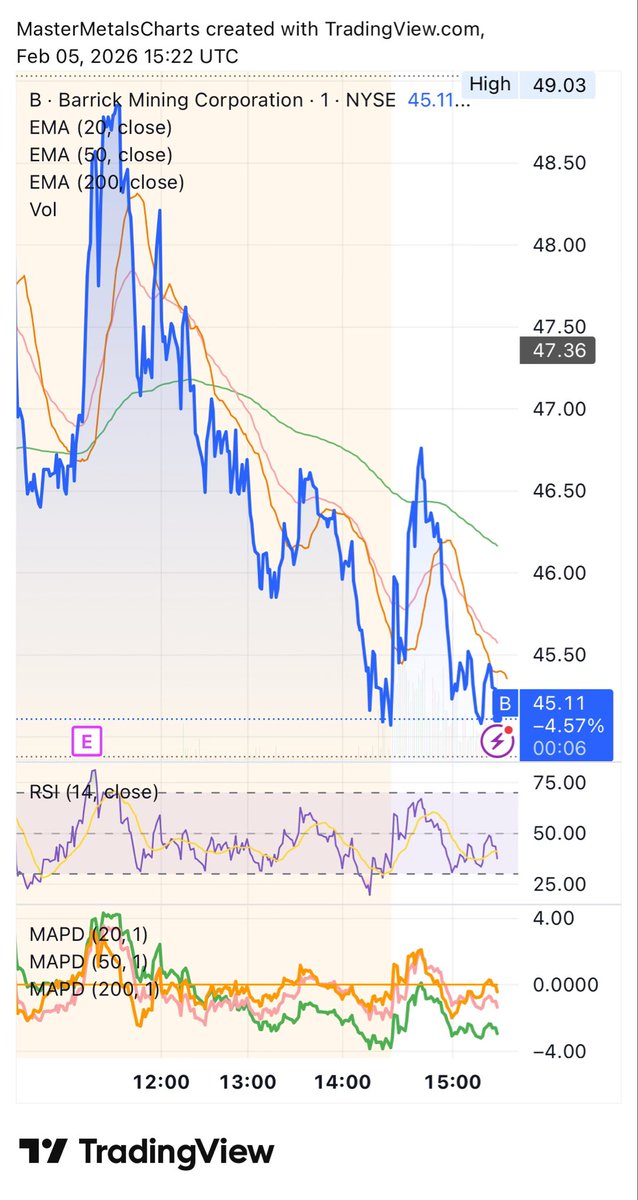Click the TradingView logo
Screen dimensions: 638x1200
point(146,1151)
